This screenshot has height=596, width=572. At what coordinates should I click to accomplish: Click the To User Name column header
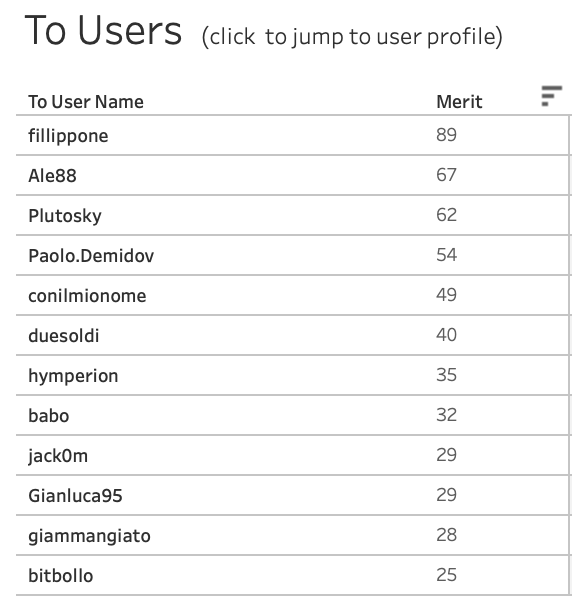click(x=86, y=102)
